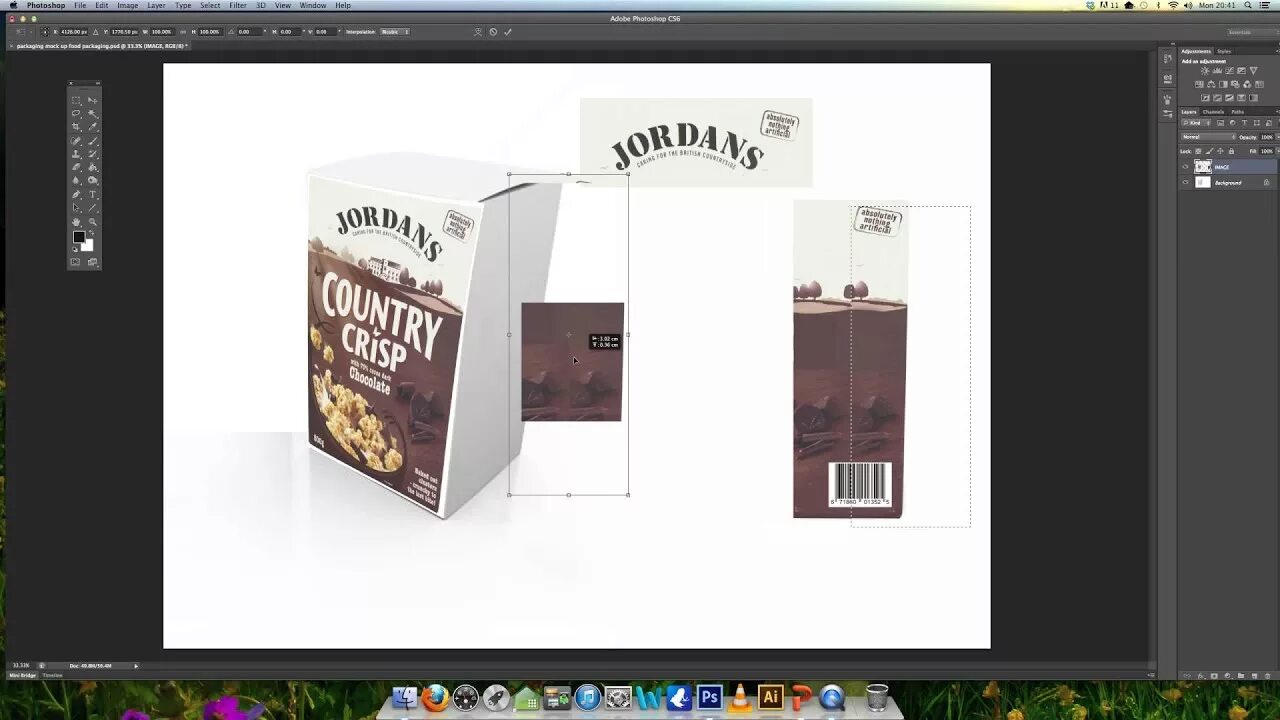Toggle maintain aspect ratio link
Viewport: 1280px width, 720px height.
(182, 32)
